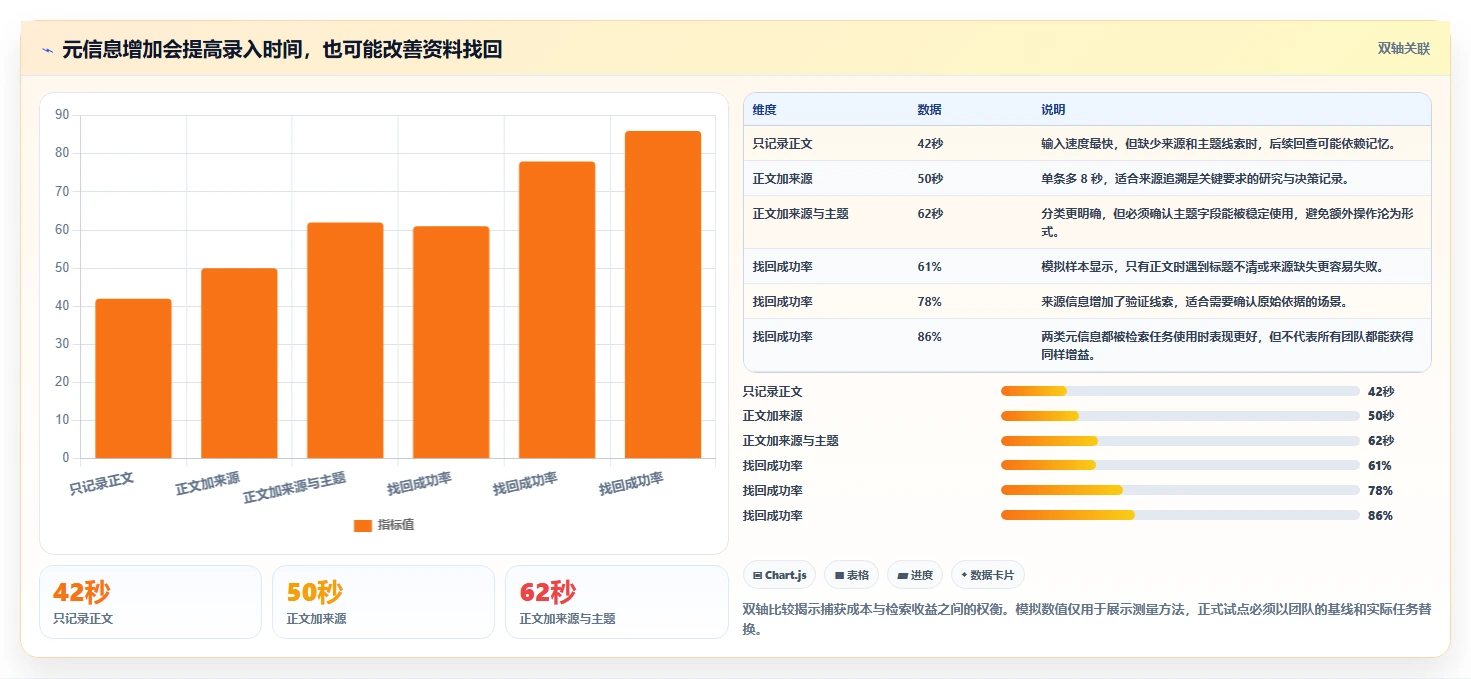Image resolution: width=1471 pixels, height=679 pixels.
Task: Click the chart bar for 正文加来源 at 50
Action: pyautogui.click(x=239, y=363)
